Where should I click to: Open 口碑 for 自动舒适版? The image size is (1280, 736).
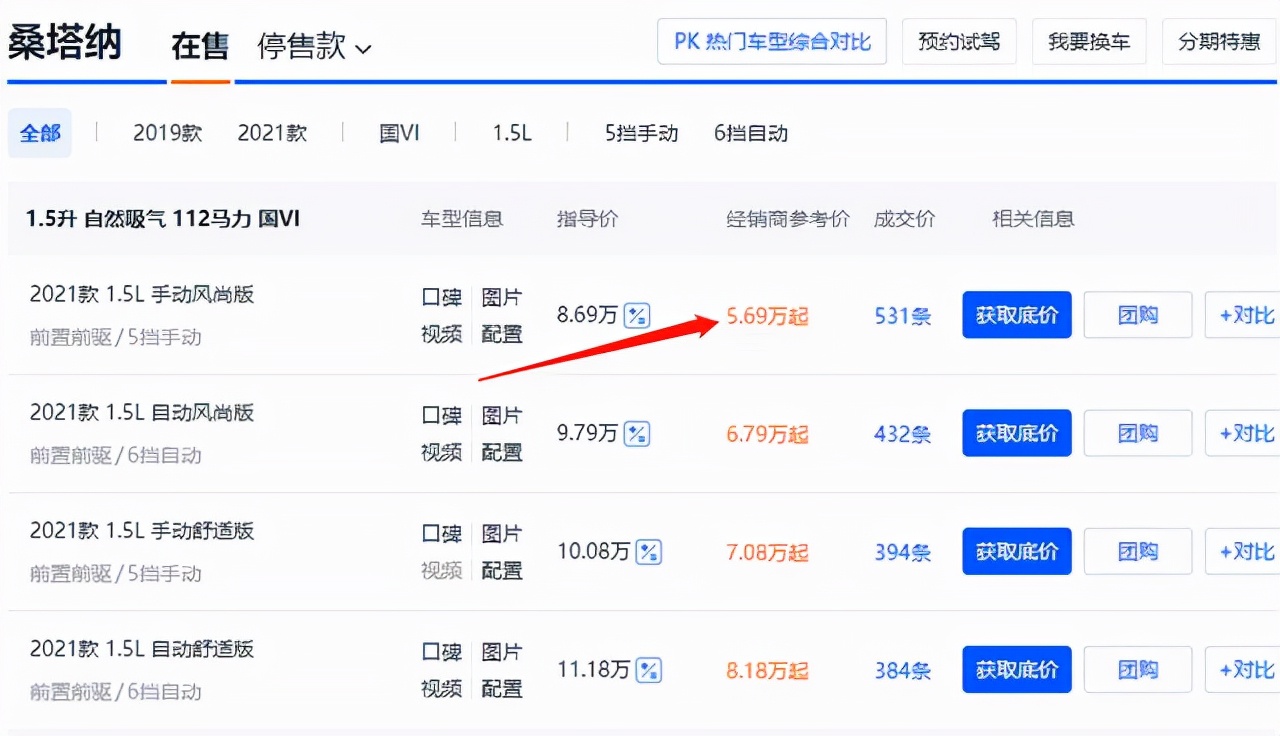(x=442, y=651)
